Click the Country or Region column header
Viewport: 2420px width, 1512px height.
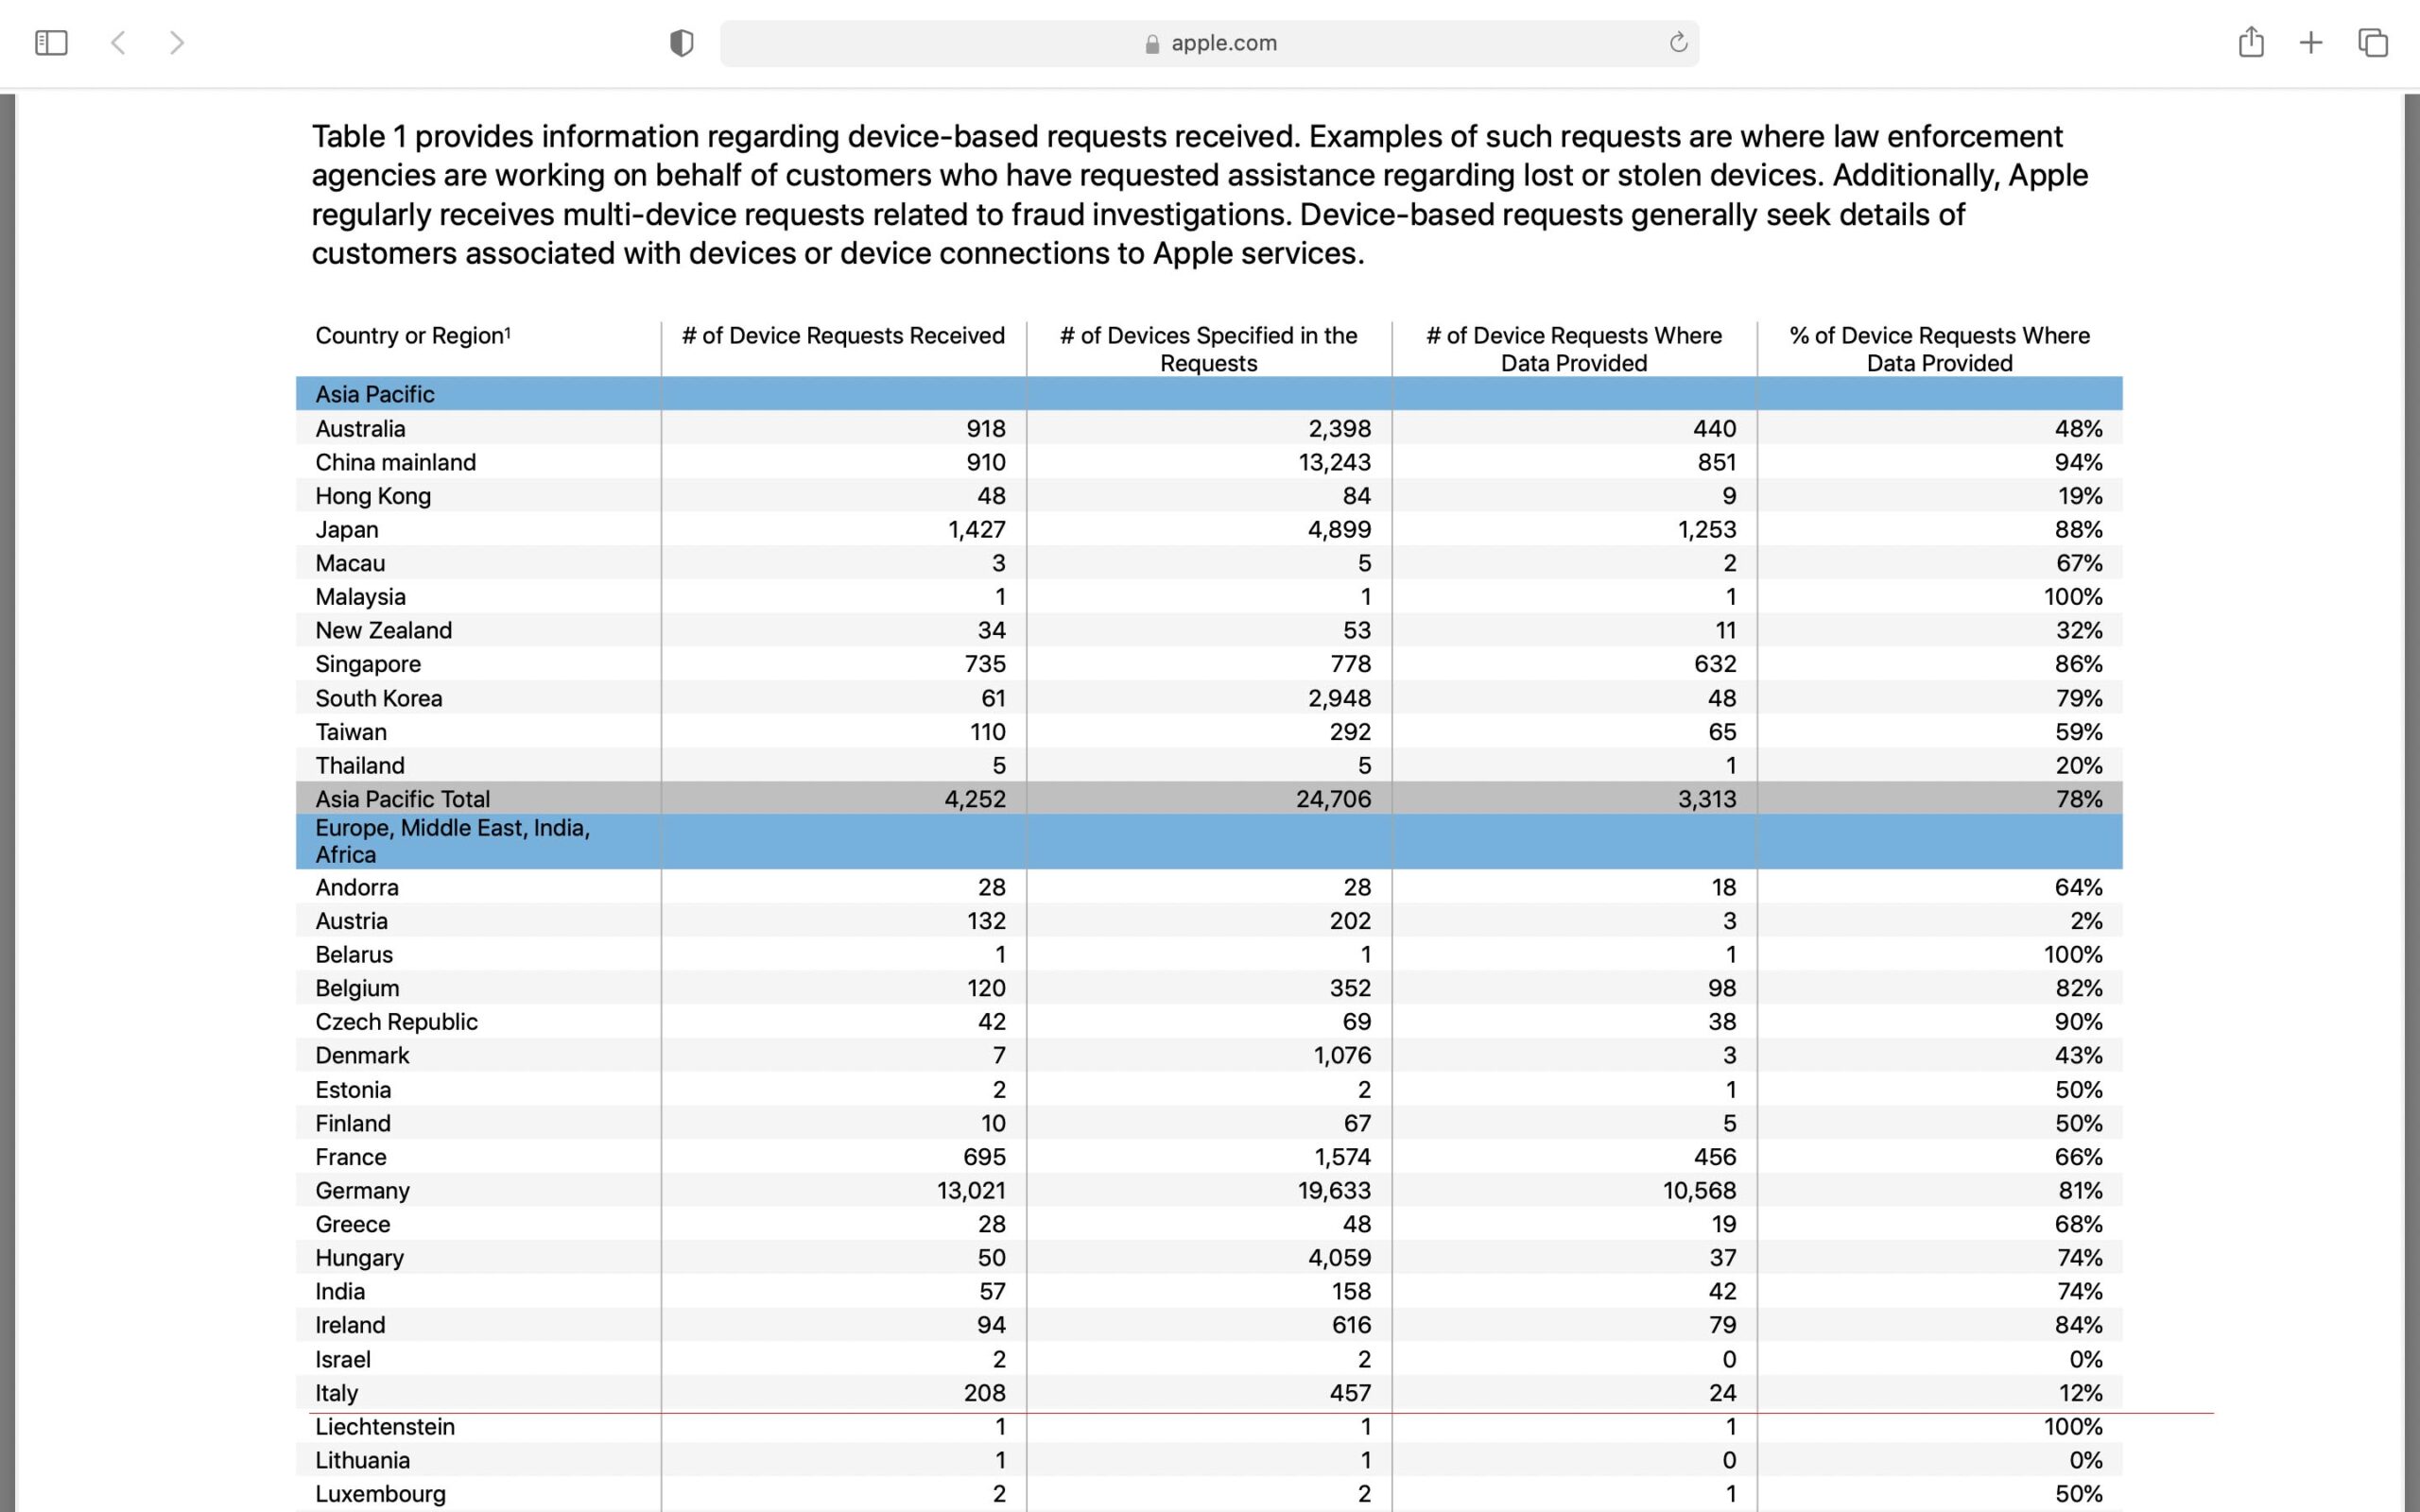[409, 336]
